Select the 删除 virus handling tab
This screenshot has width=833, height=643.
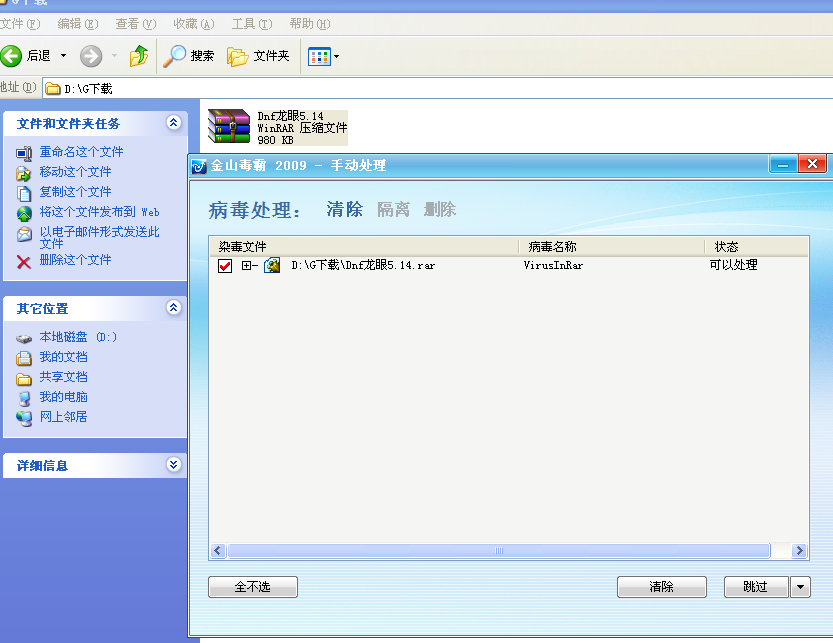[x=440, y=209]
